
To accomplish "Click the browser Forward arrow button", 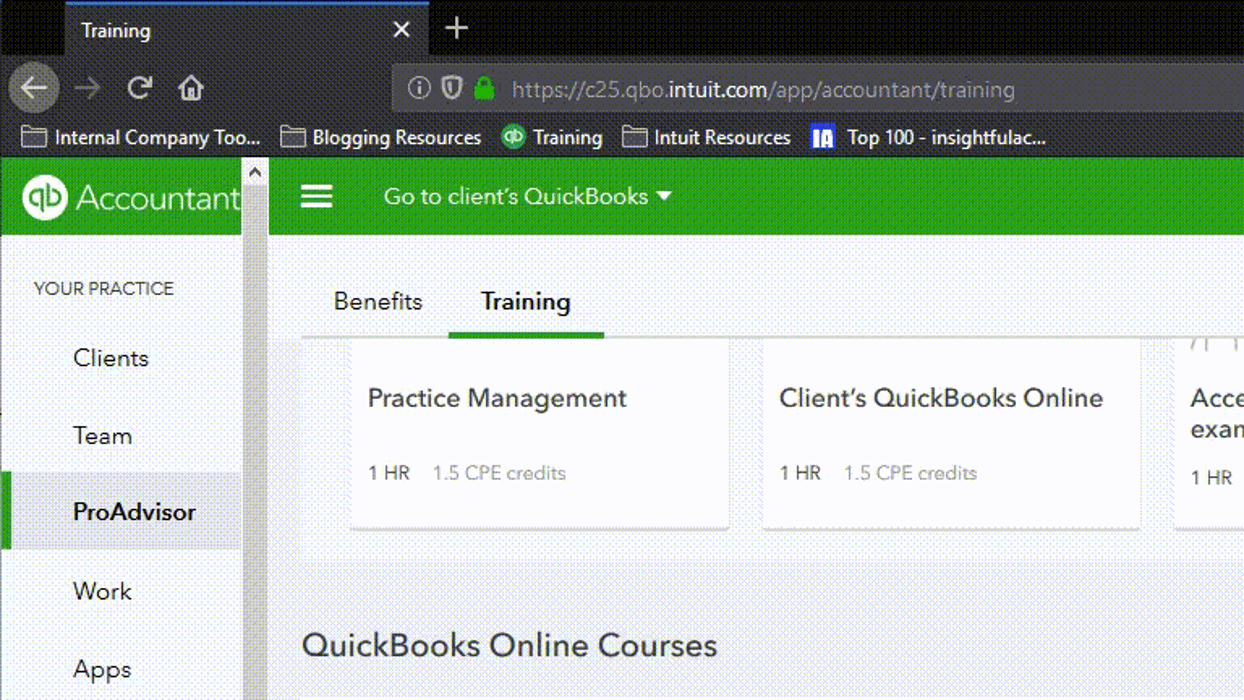I will tap(87, 88).
